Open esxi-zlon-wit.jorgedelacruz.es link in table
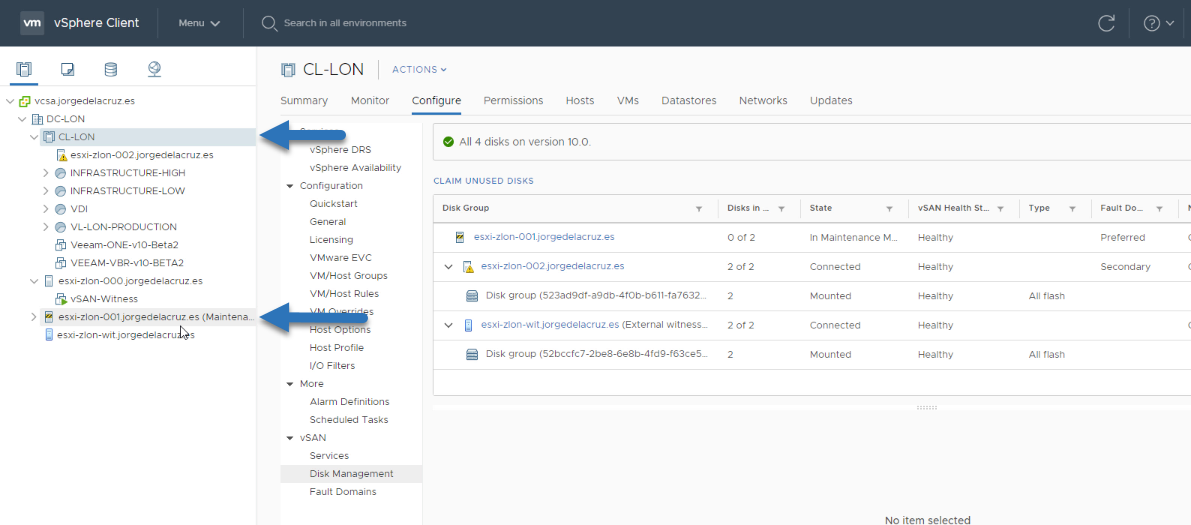Viewport: 1191px width, 525px height. [x=550, y=325]
